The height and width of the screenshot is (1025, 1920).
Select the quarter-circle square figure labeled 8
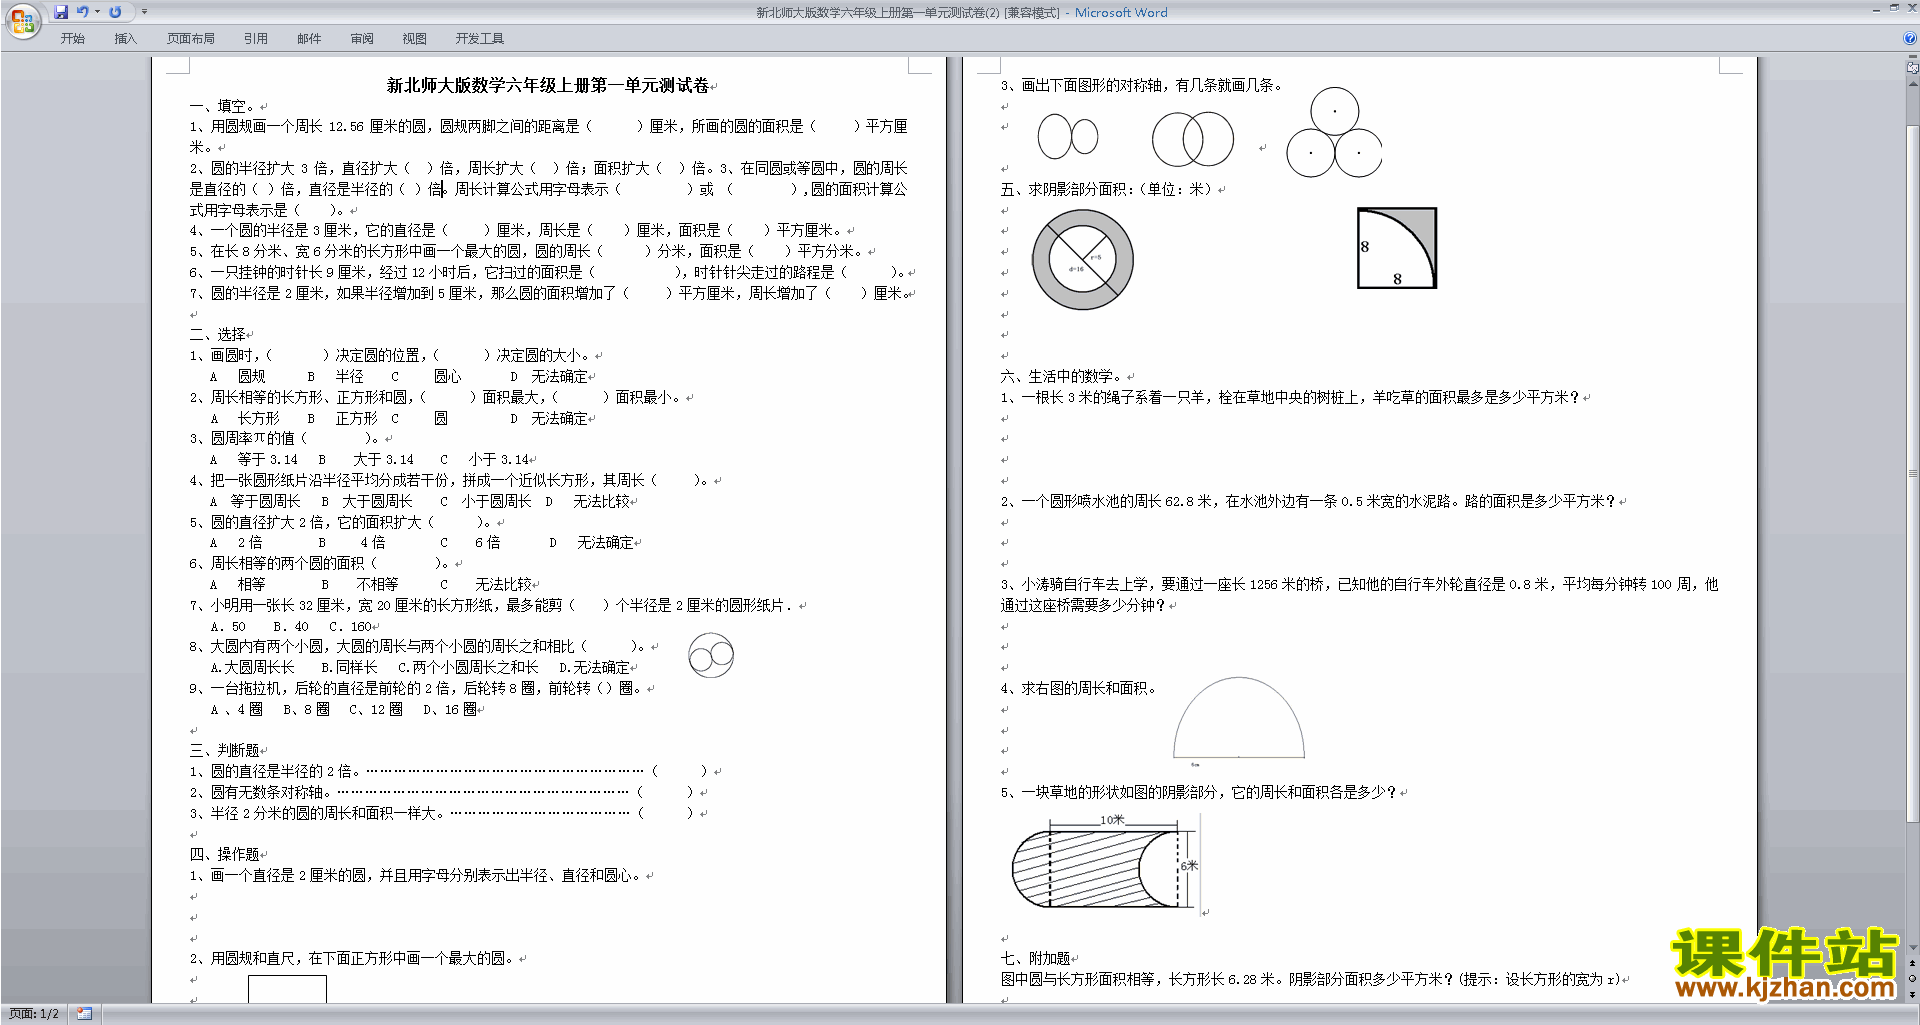click(1397, 248)
